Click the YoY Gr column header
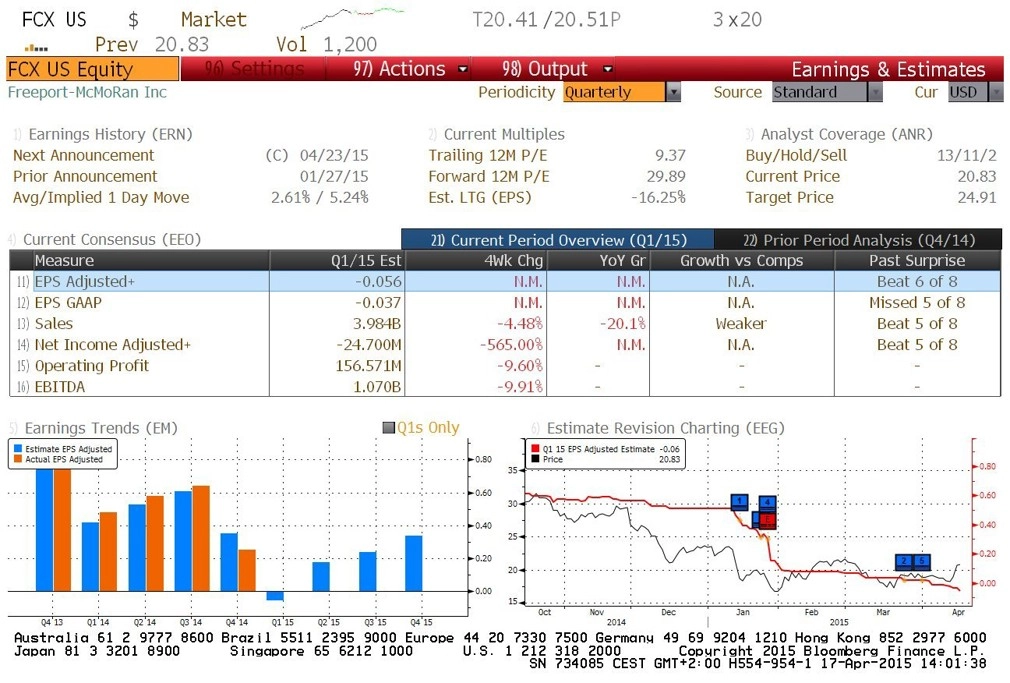1010x683 pixels. coord(598,260)
